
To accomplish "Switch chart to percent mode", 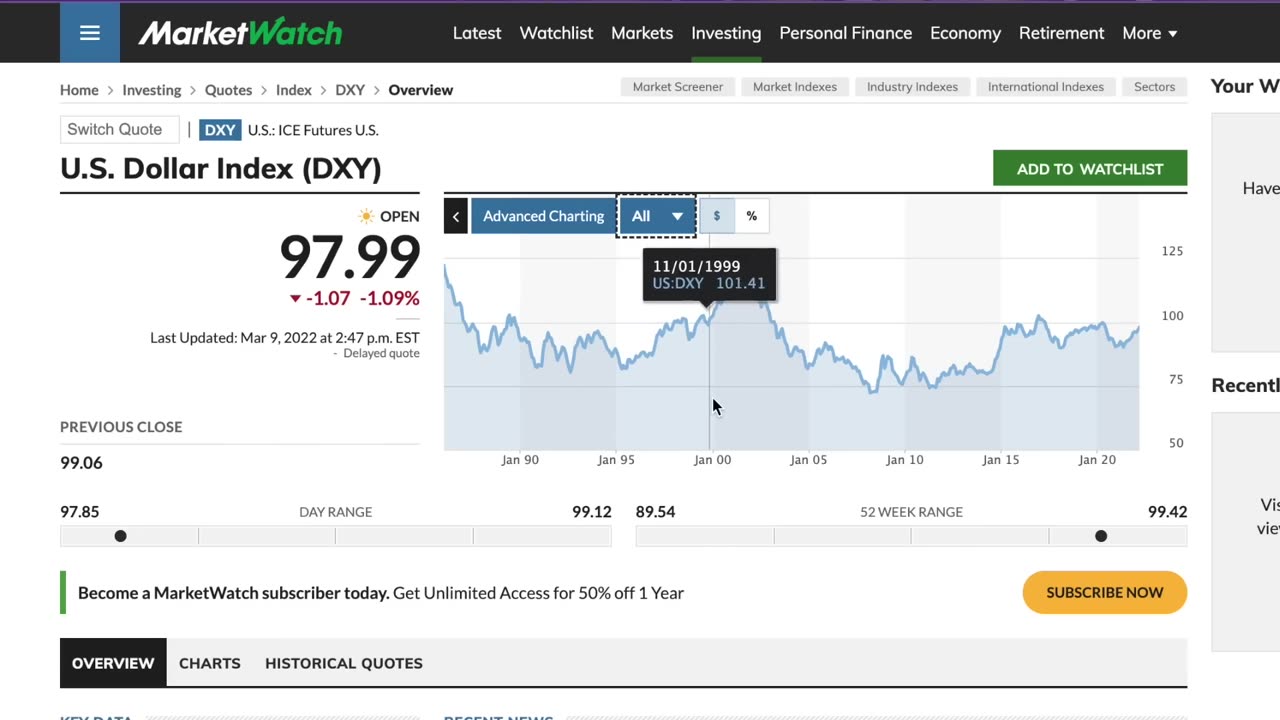I will pyautogui.click(x=751, y=216).
